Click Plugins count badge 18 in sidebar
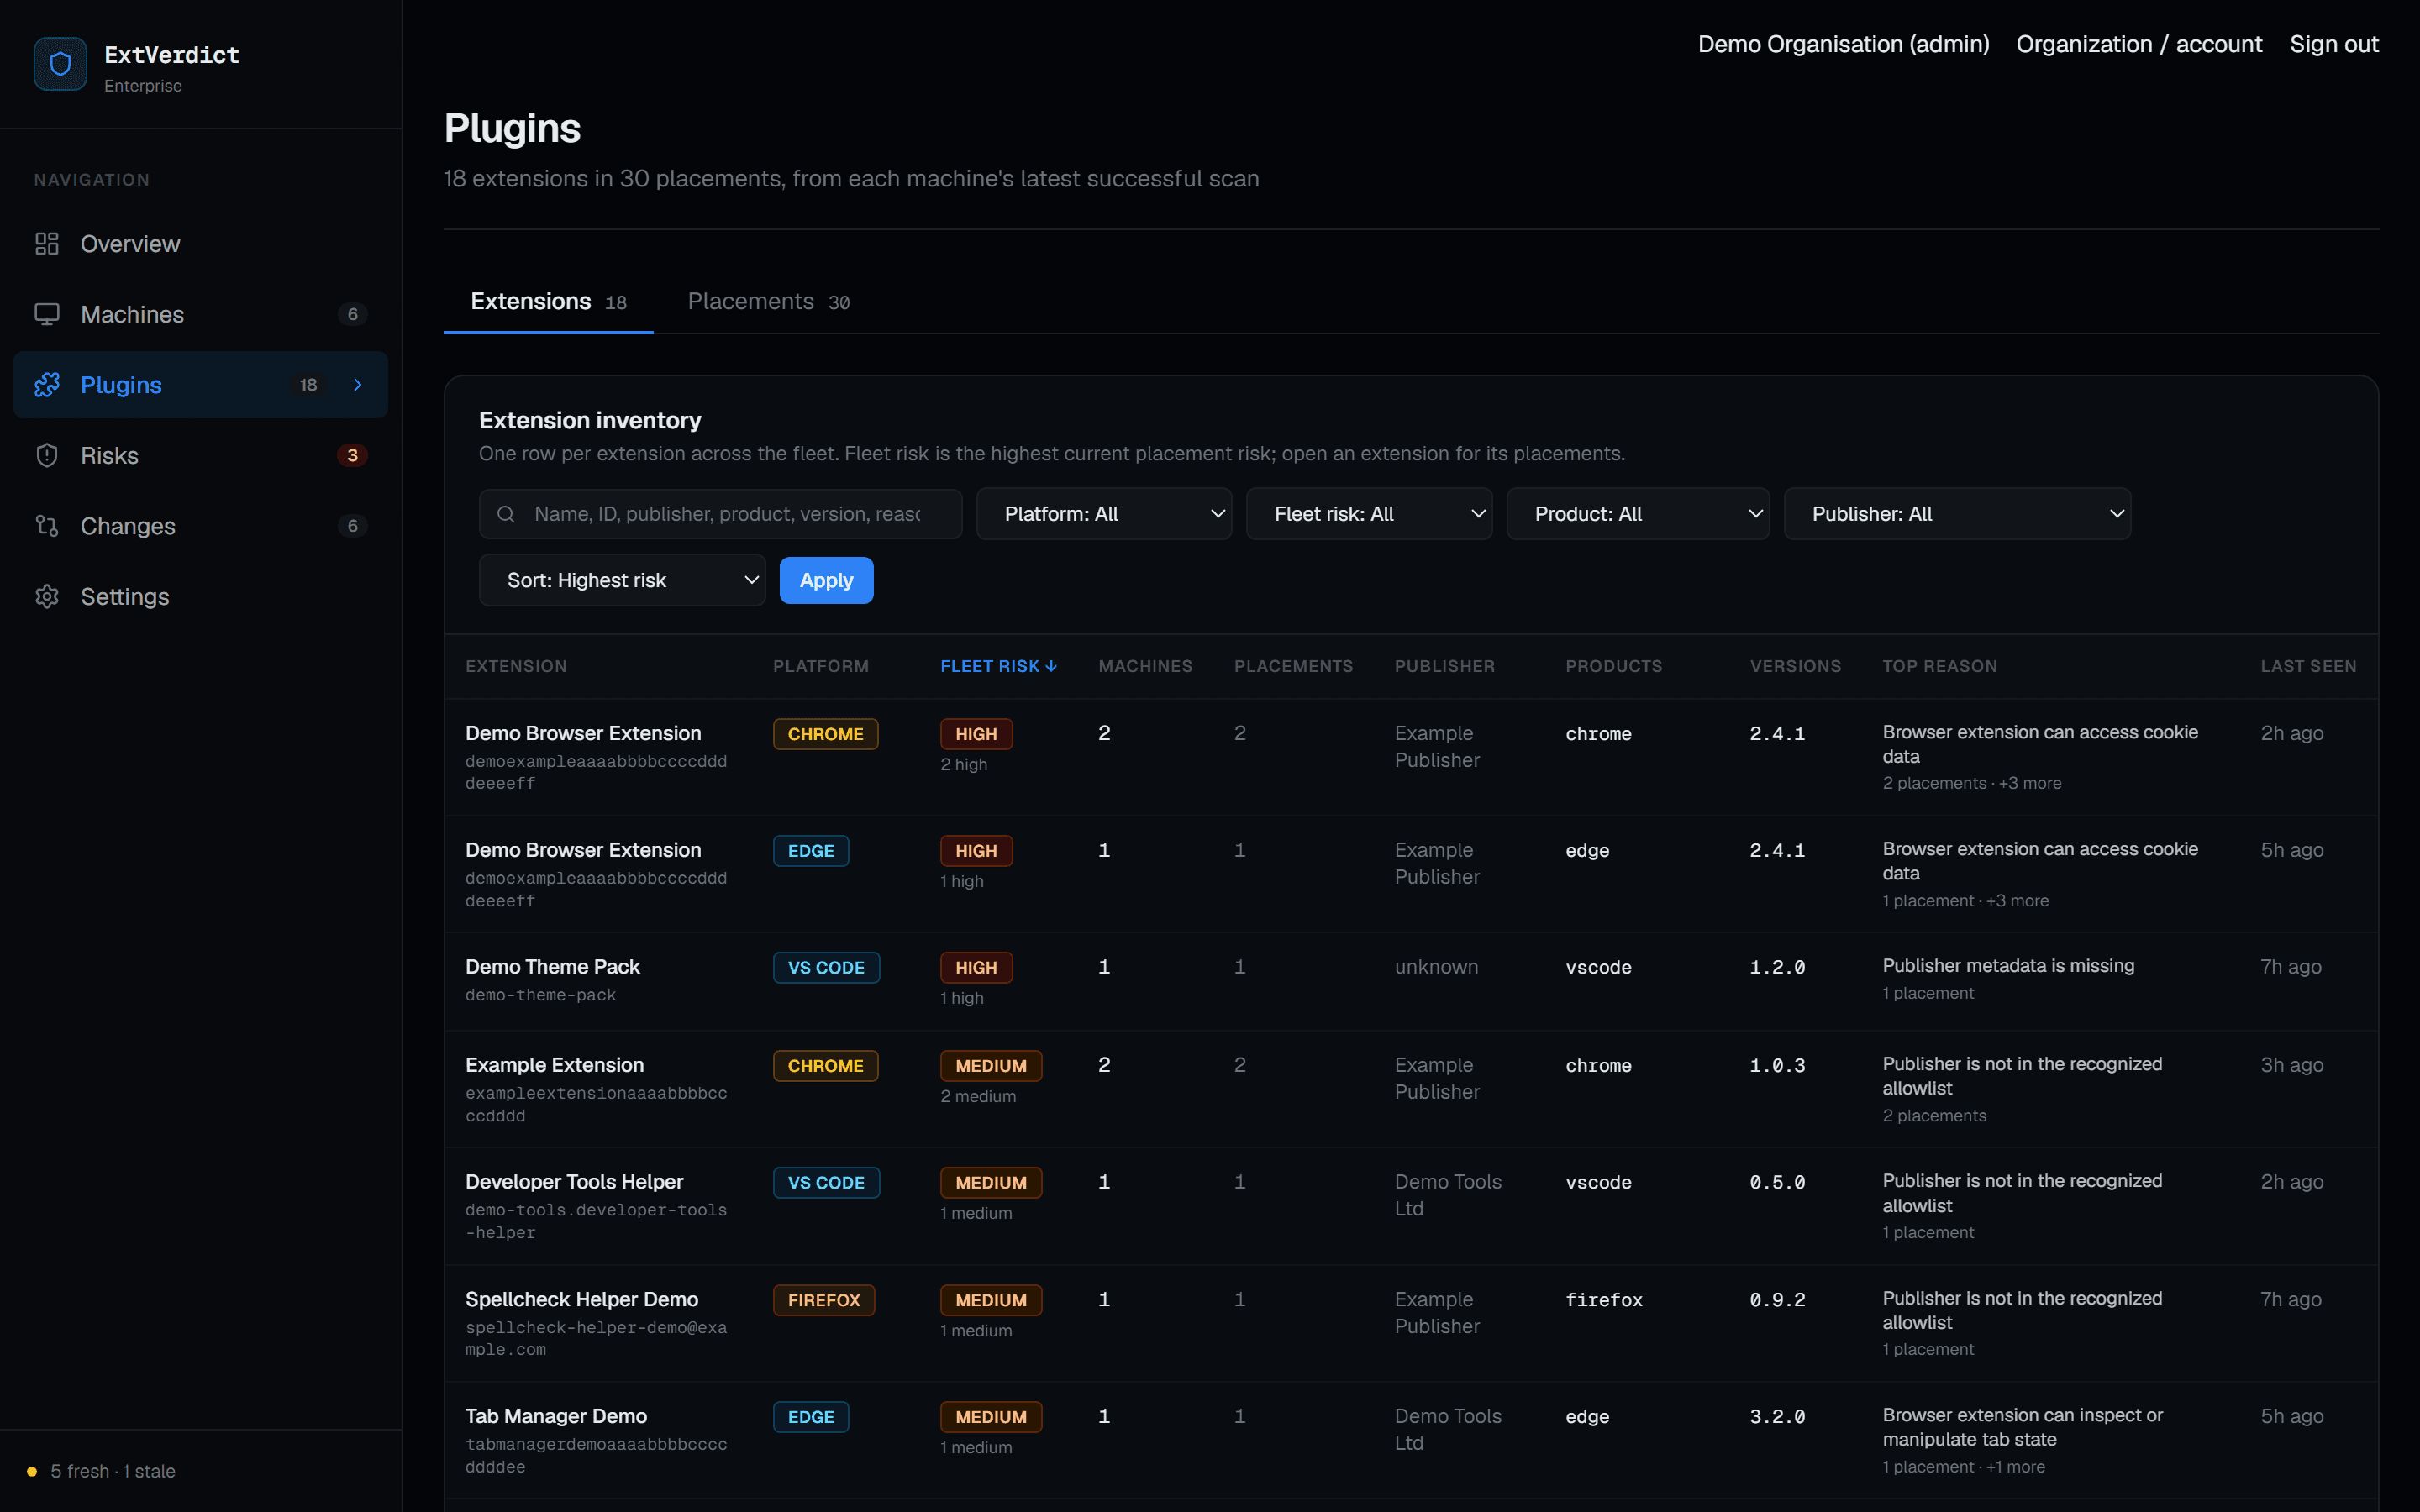This screenshot has width=2420, height=1512. point(308,385)
